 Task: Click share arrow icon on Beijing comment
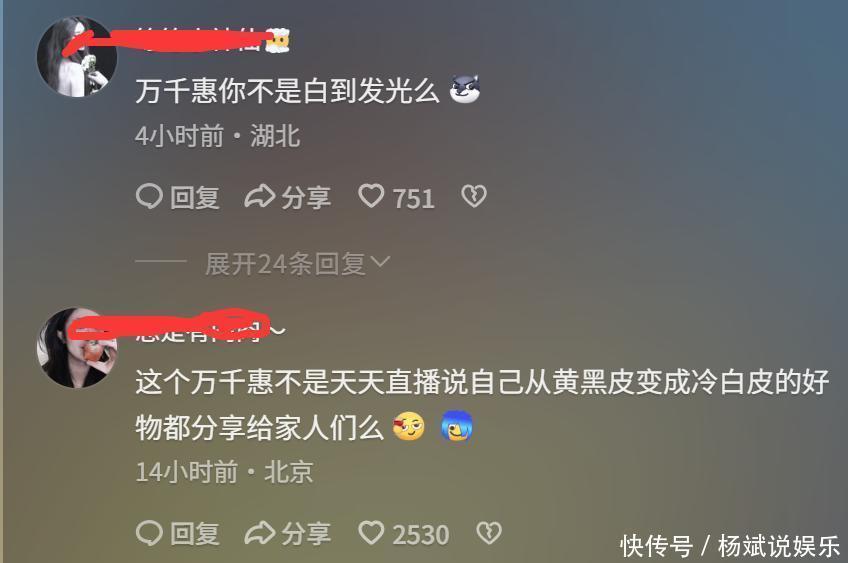click(260, 533)
